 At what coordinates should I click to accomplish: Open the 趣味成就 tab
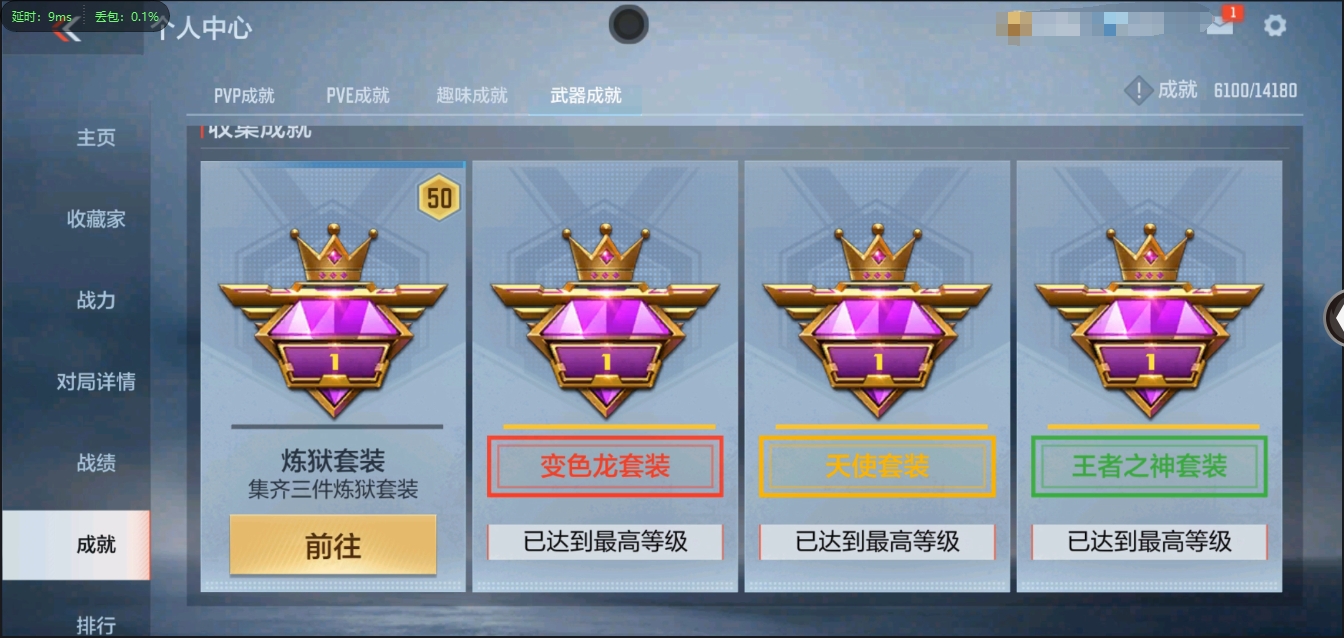tap(472, 96)
